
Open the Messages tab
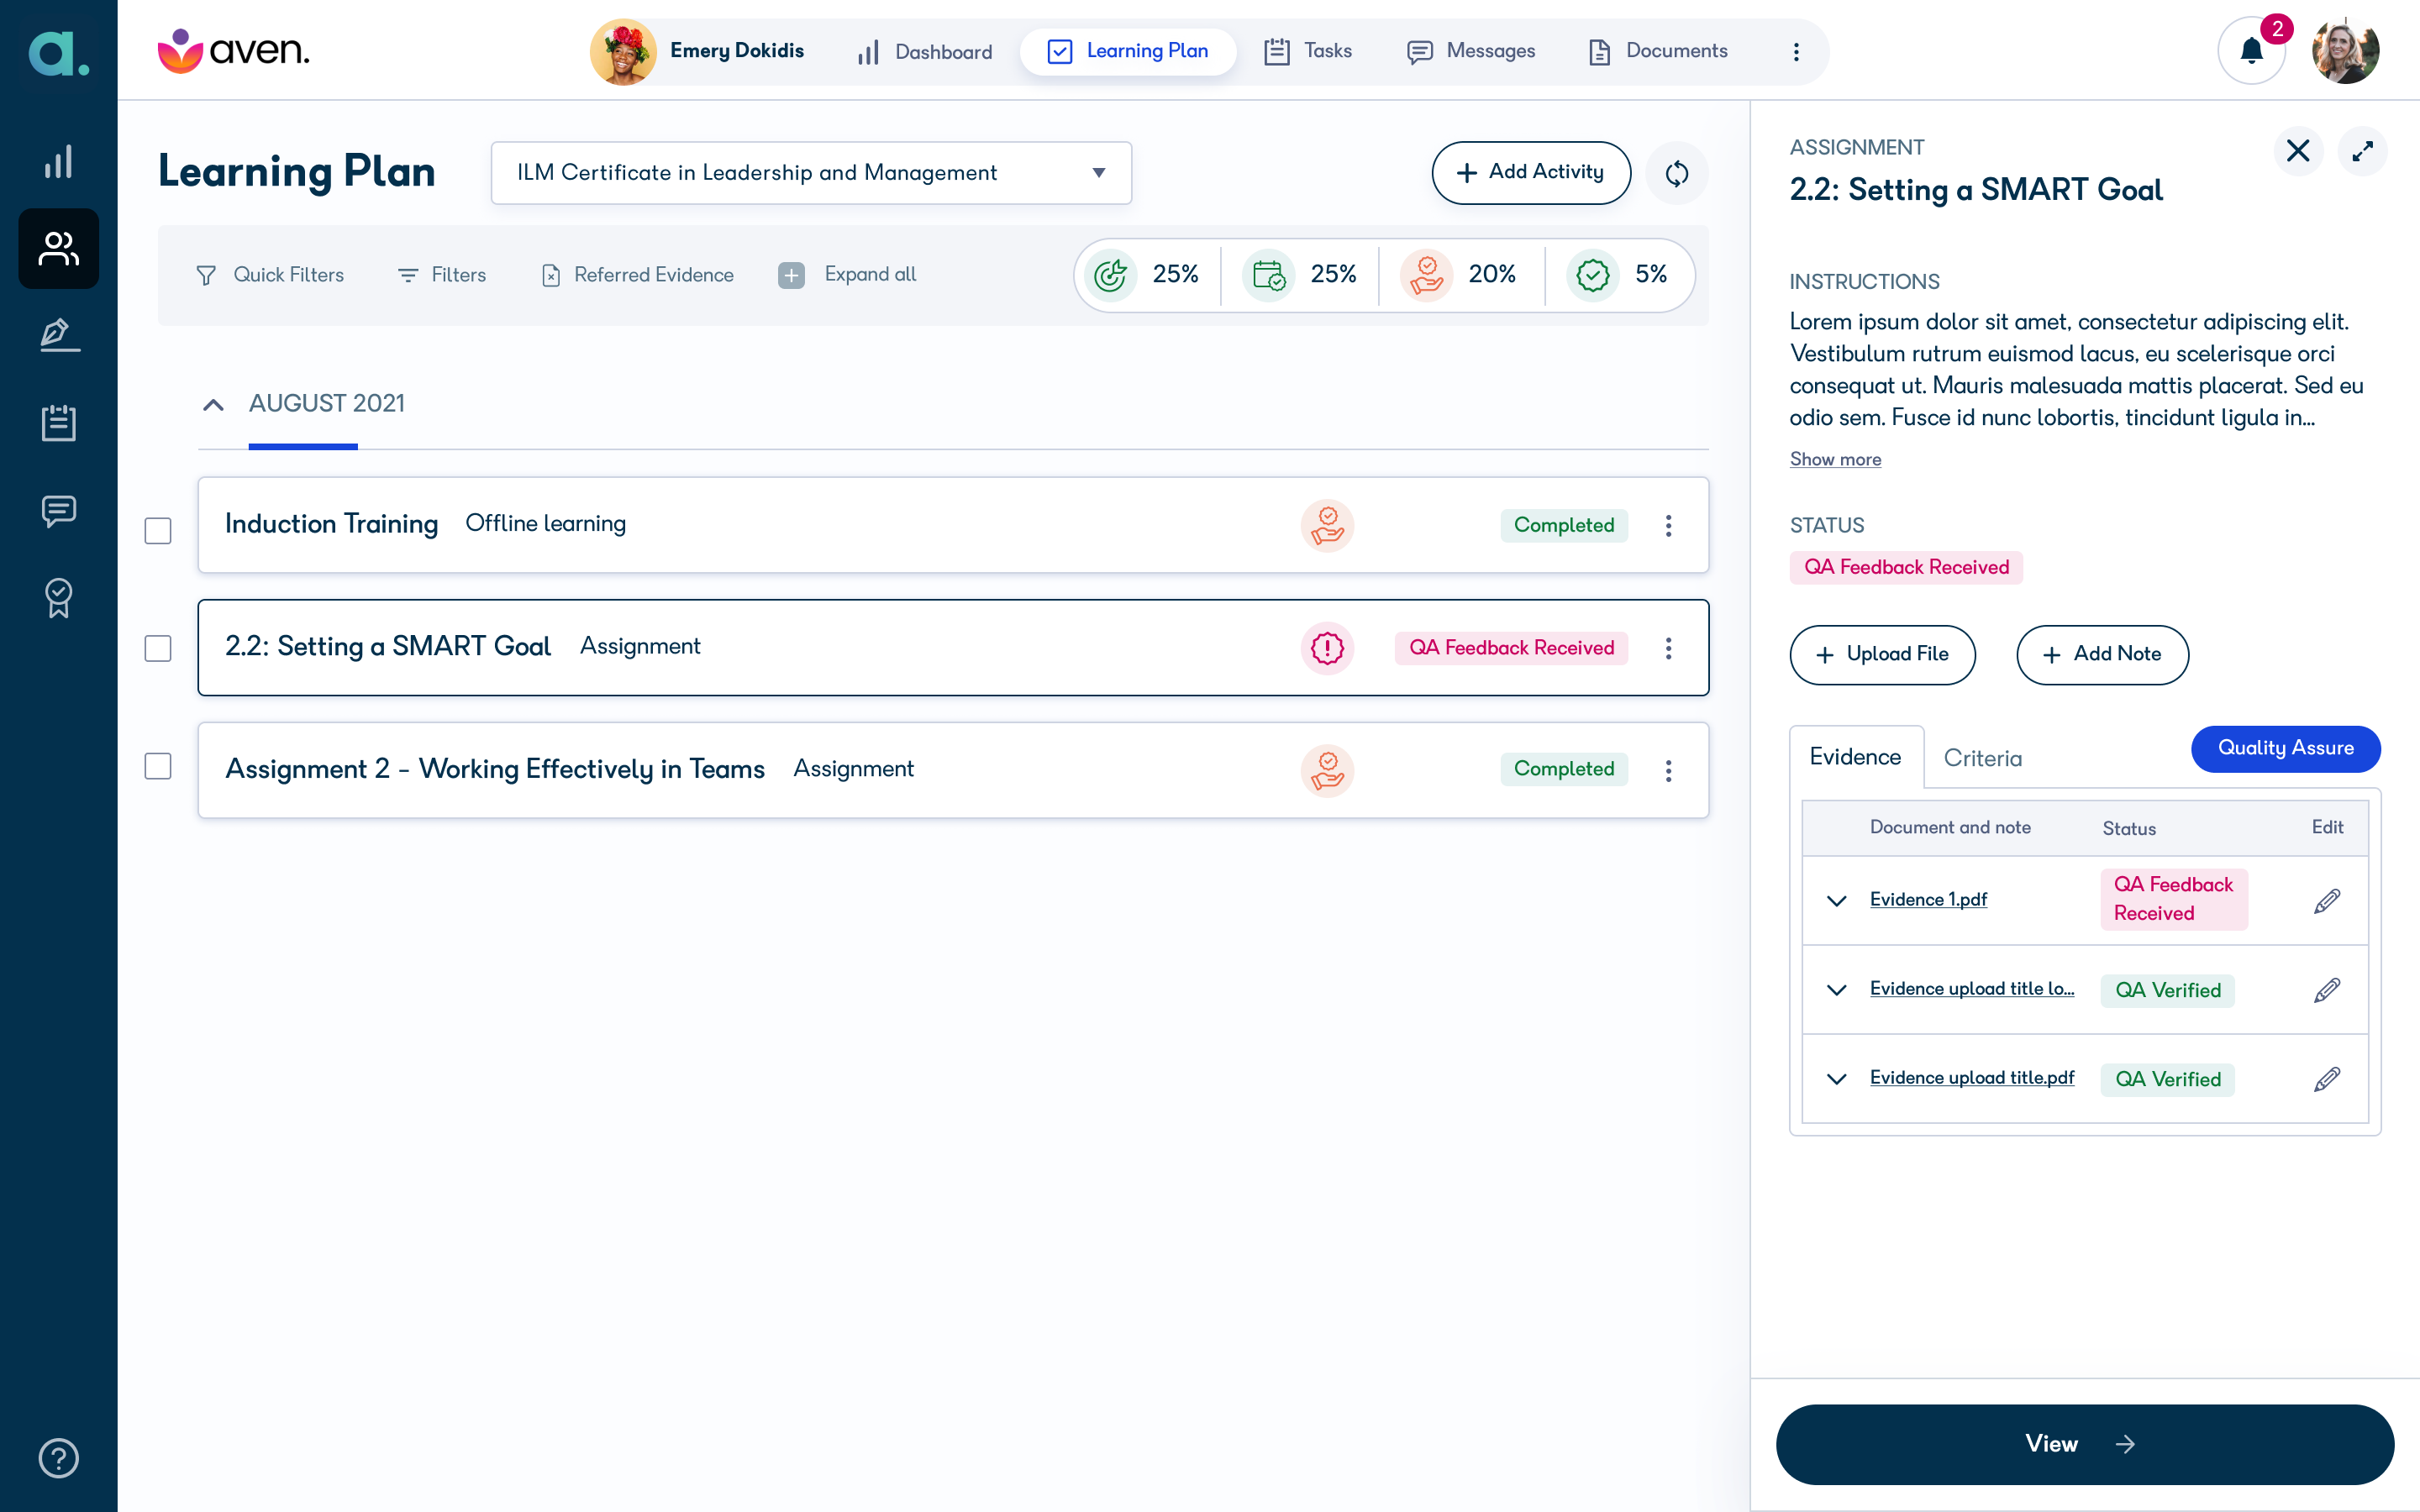point(1471,51)
